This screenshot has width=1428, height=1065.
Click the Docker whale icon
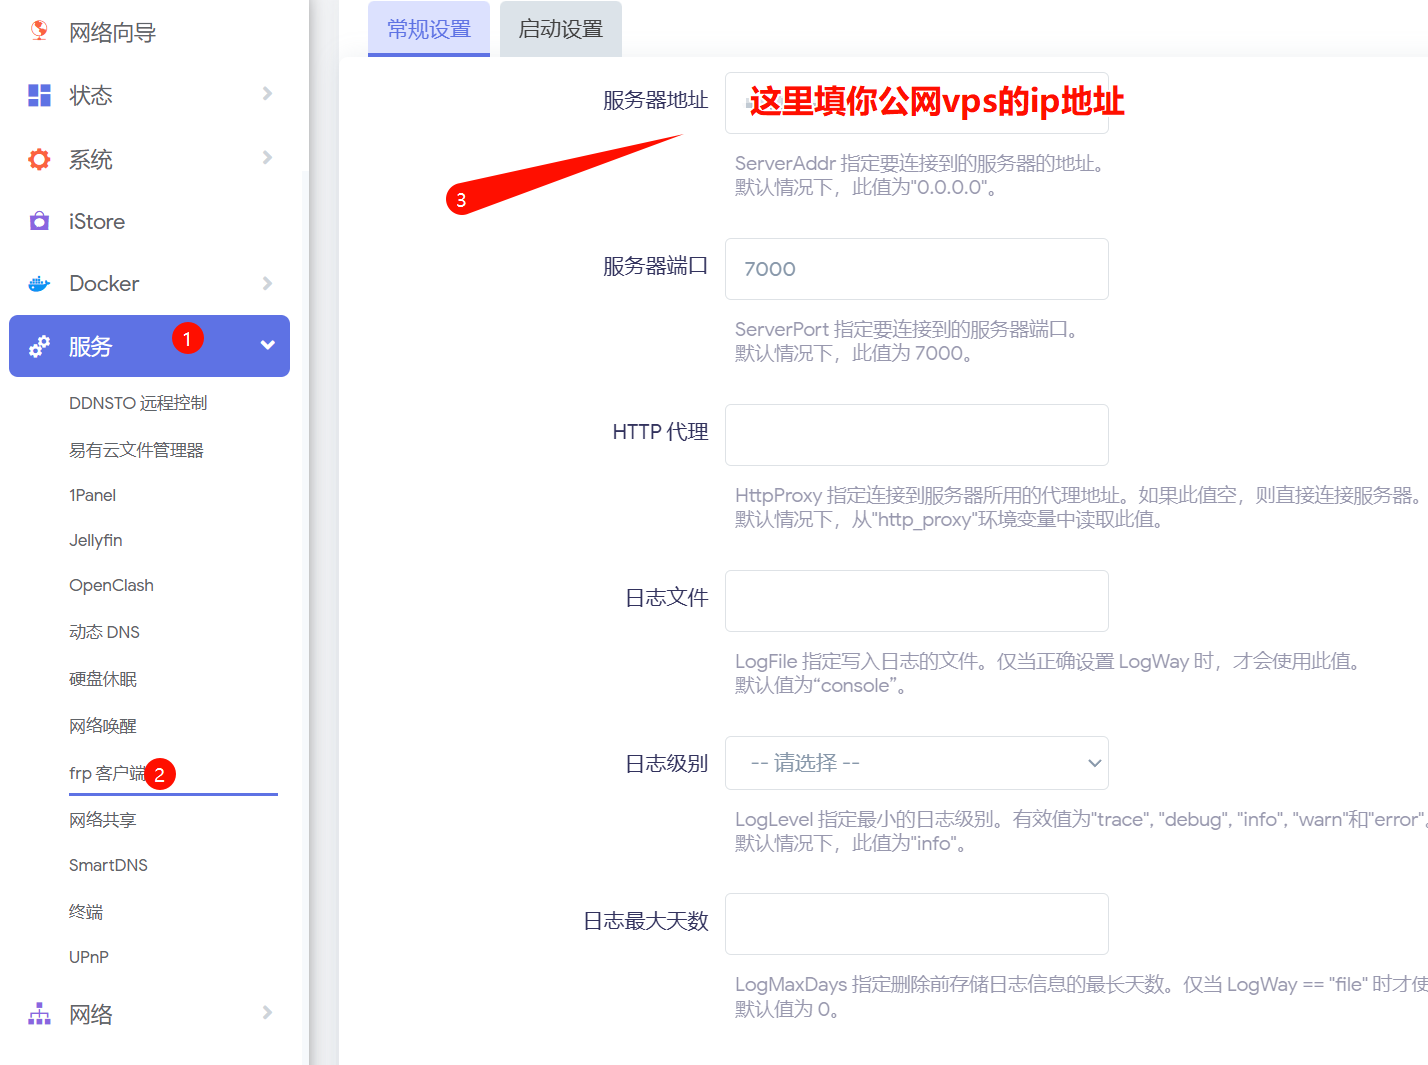[38, 283]
